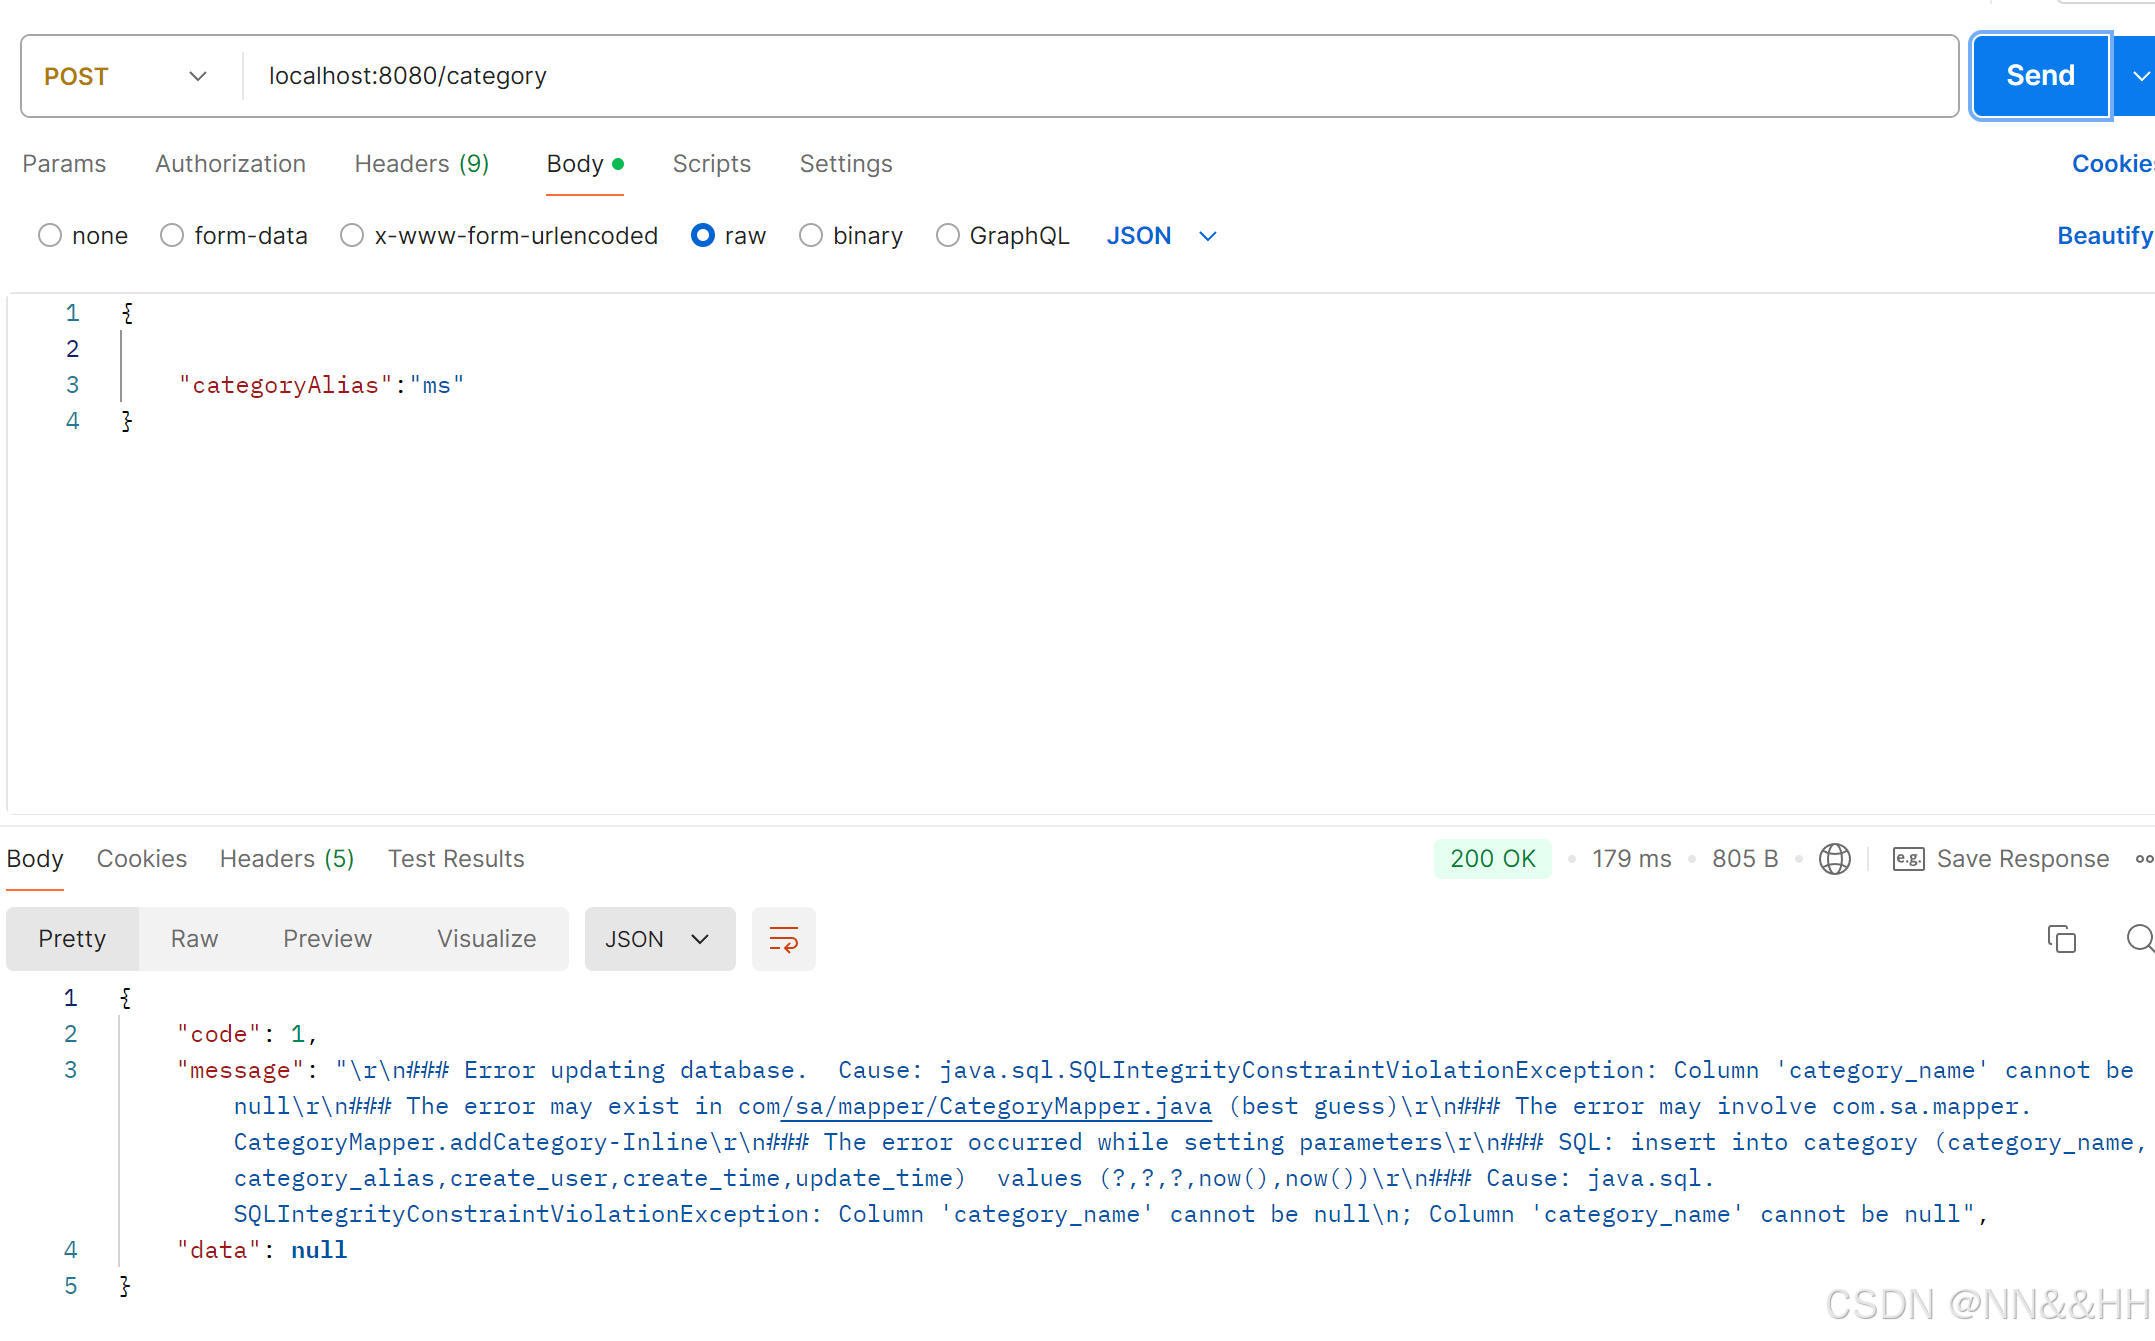The height and width of the screenshot is (1341, 2155).
Task: Open the Settings tab
Action: pyautogui.click(x=846, y=163)
